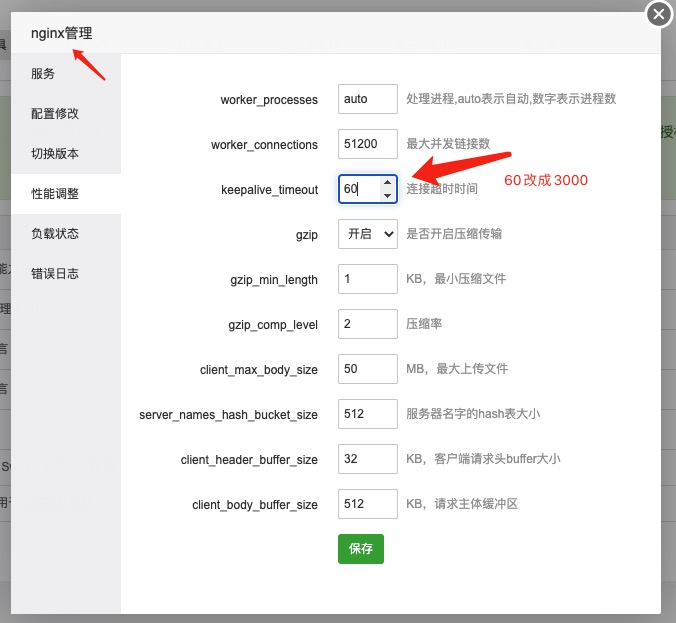Click the 是否开启压缩传输 description text
Screen dimensions: 676x623
[x=454, y=234]
